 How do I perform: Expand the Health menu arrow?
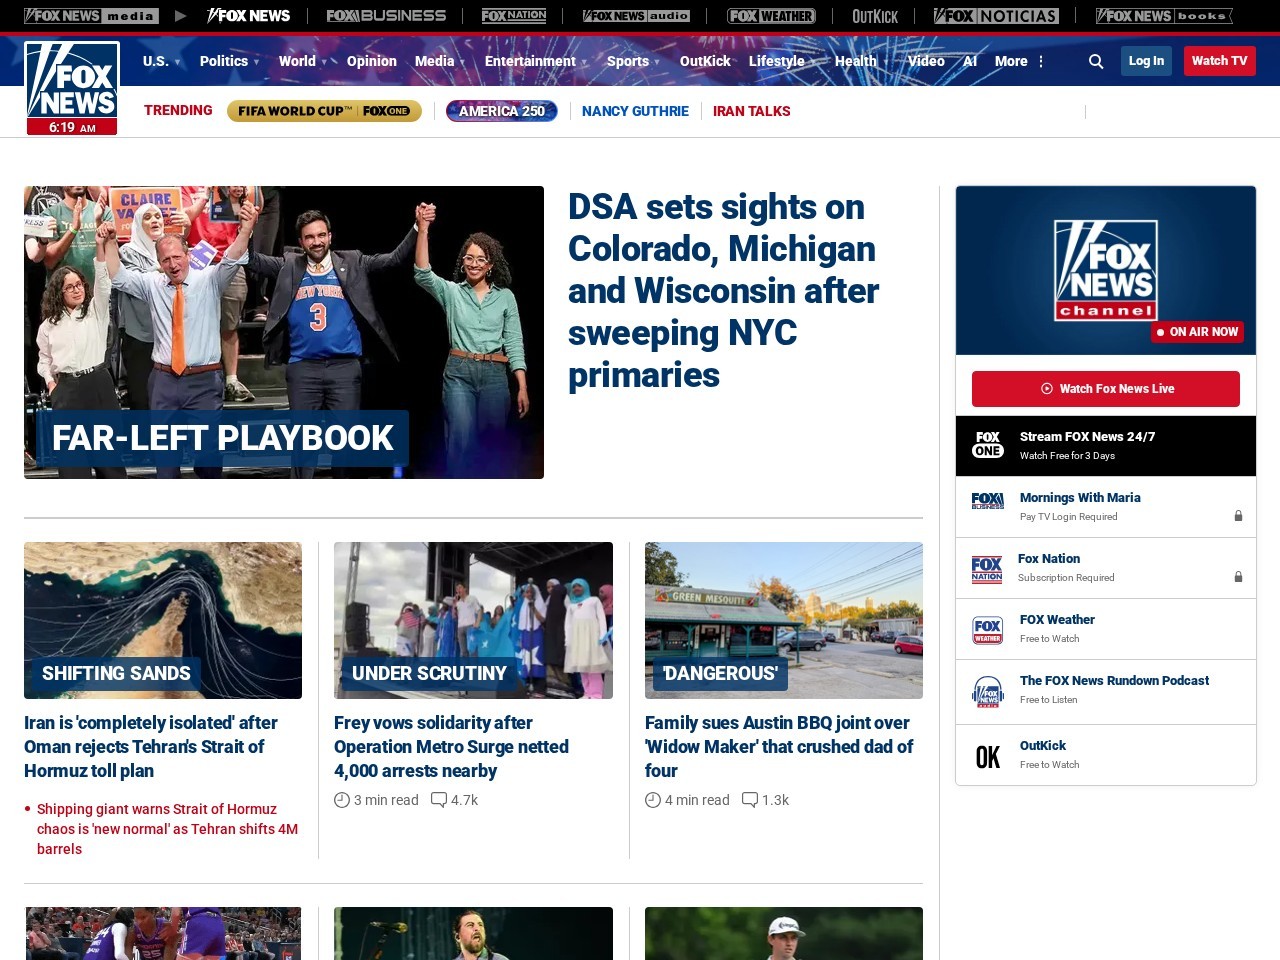[885, 62]
